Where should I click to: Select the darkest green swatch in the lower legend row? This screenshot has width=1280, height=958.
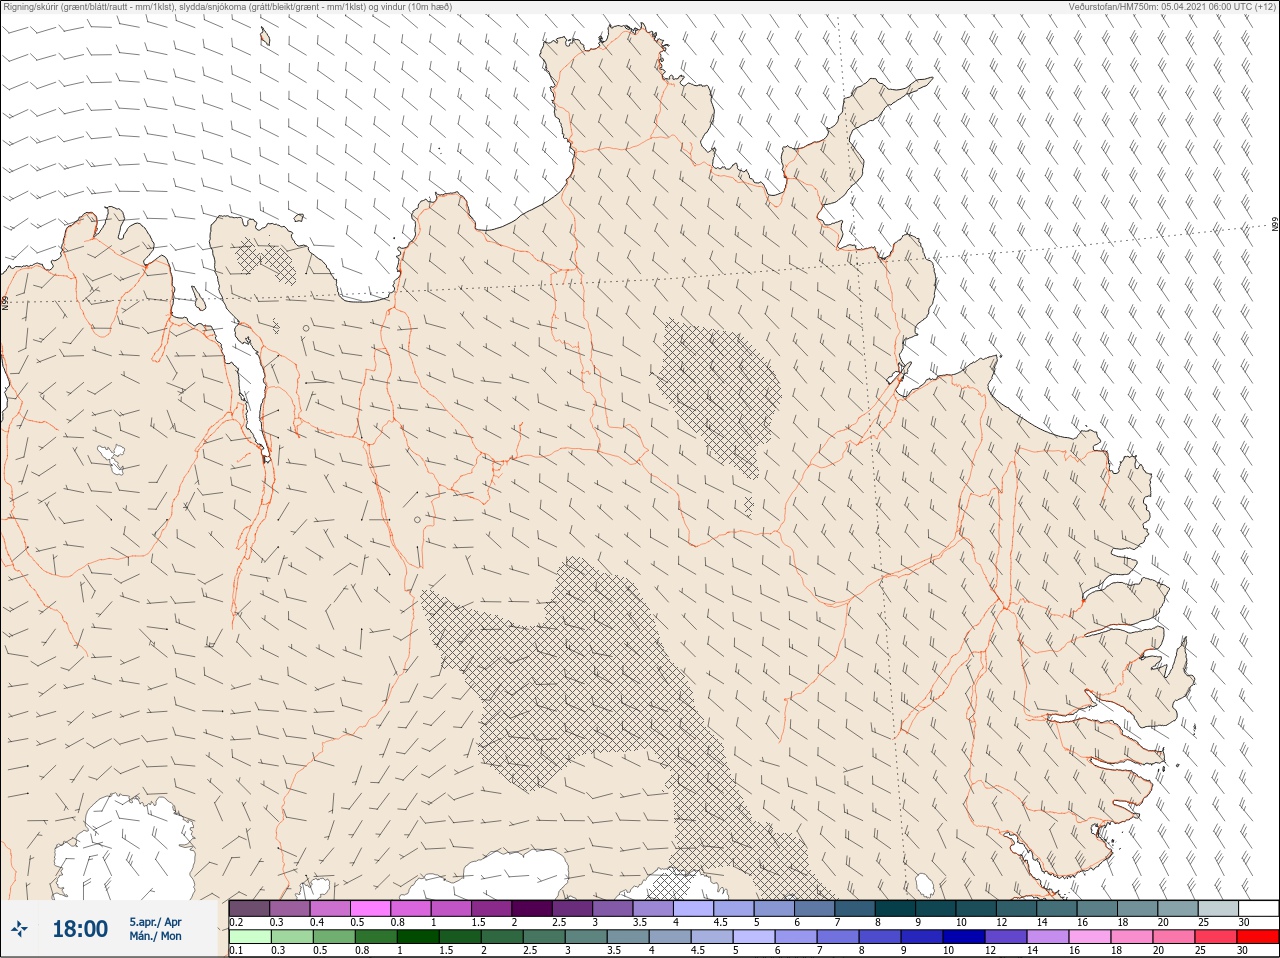click(418, 937)
